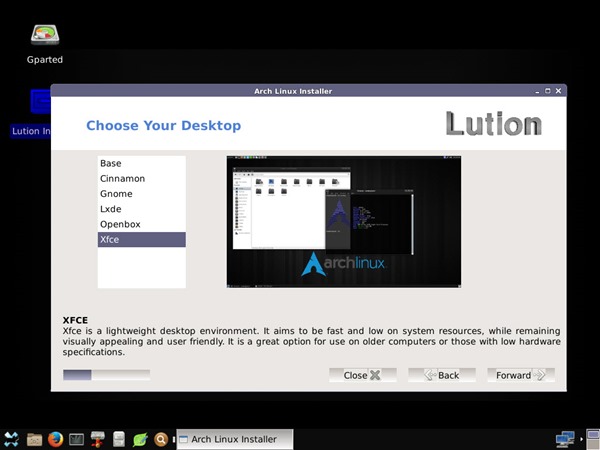
Task: Click the network computers tray icon
Action: 565,439
